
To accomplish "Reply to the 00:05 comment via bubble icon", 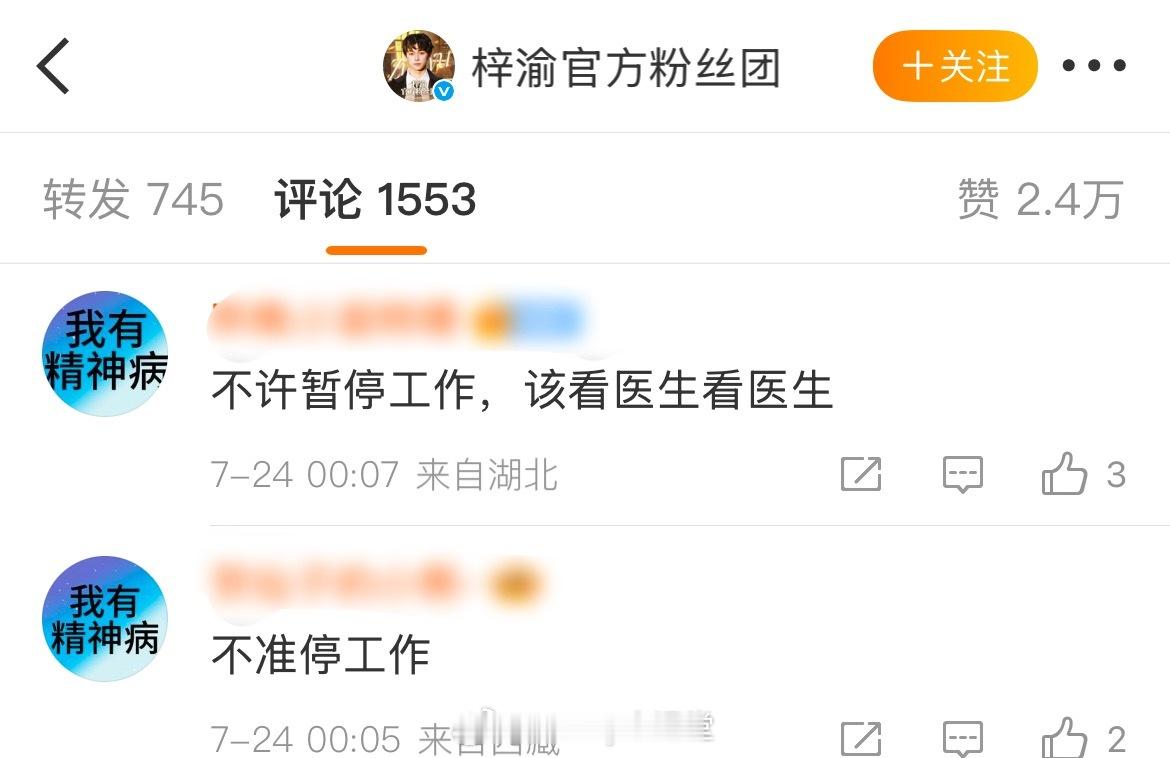I will [x=963, y=739].
